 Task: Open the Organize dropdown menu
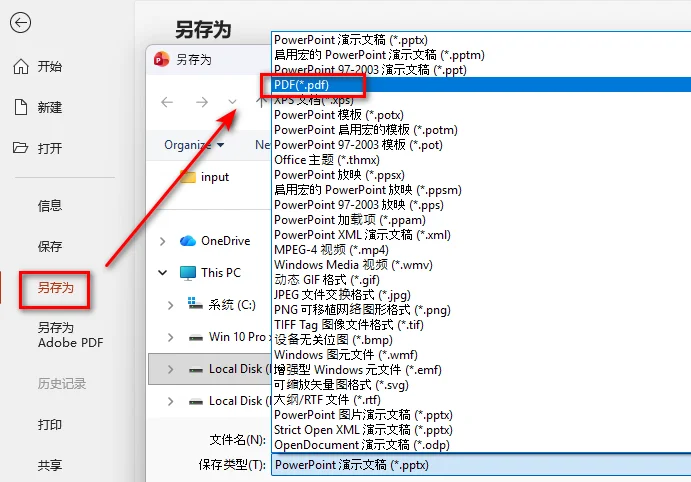coord(194,145)
